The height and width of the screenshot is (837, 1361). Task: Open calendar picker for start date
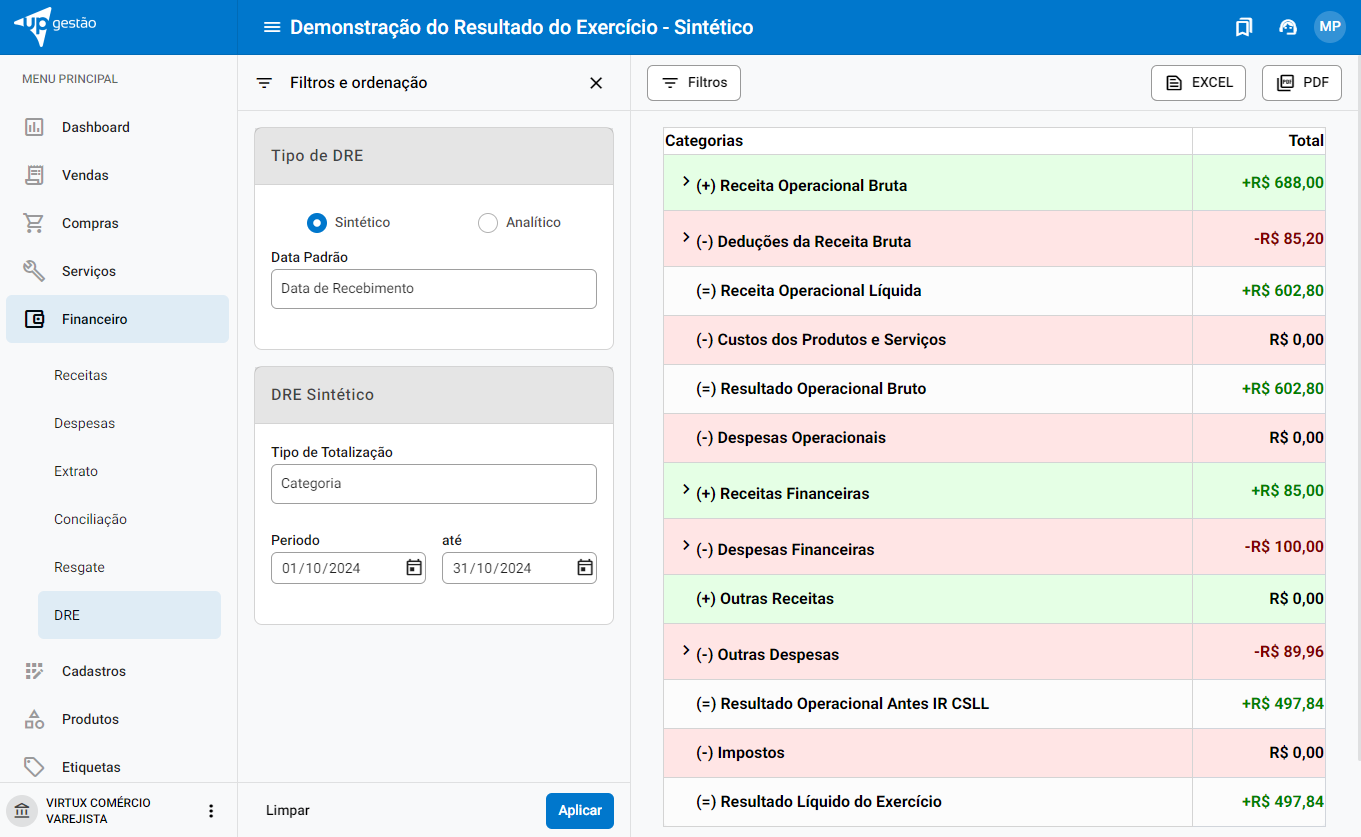click(414, 568)
